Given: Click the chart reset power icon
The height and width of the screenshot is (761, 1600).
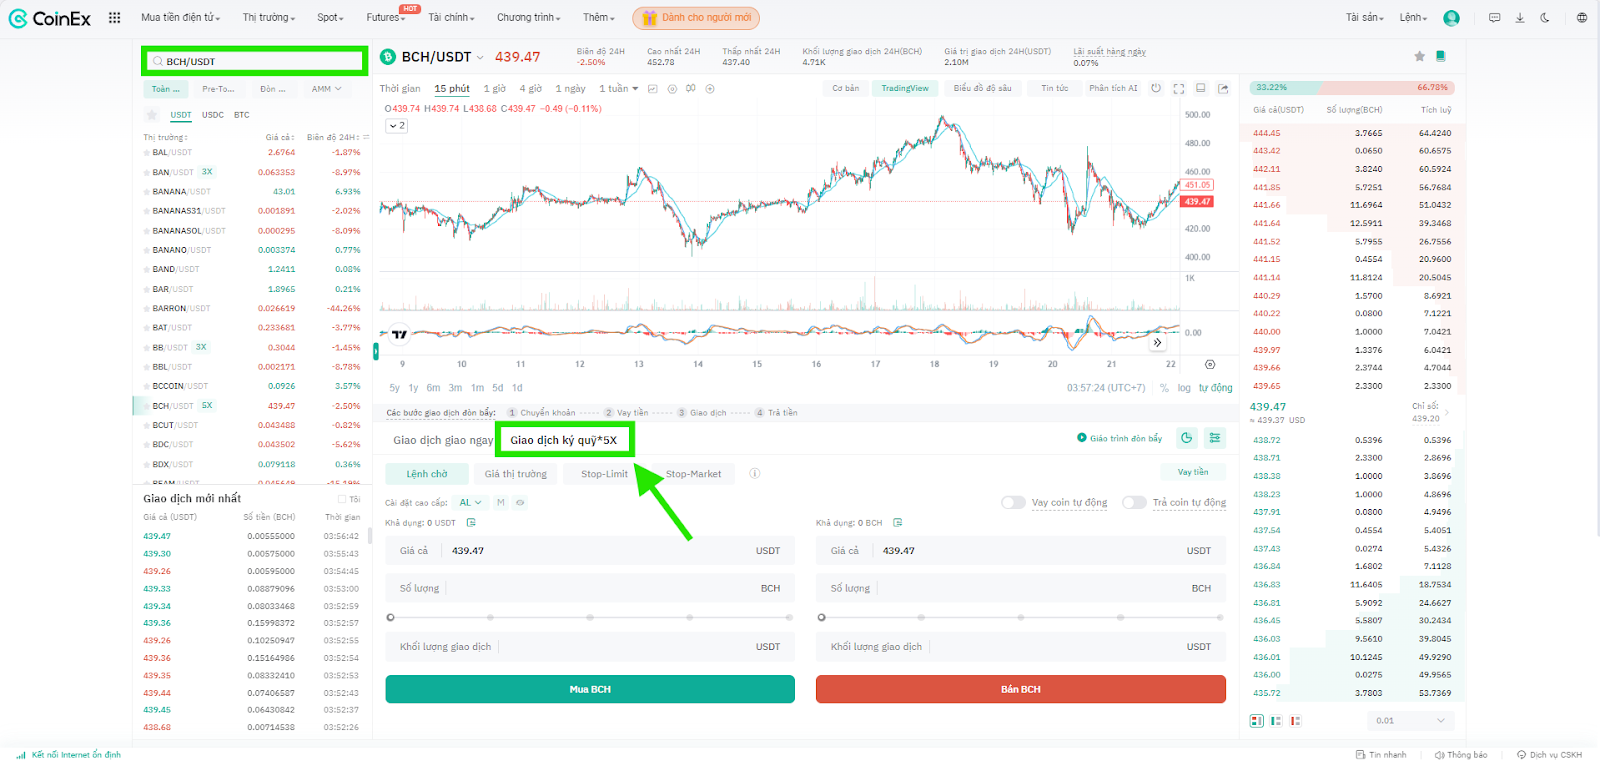Looking at the screenshot, I should (x=1156, y=88).
